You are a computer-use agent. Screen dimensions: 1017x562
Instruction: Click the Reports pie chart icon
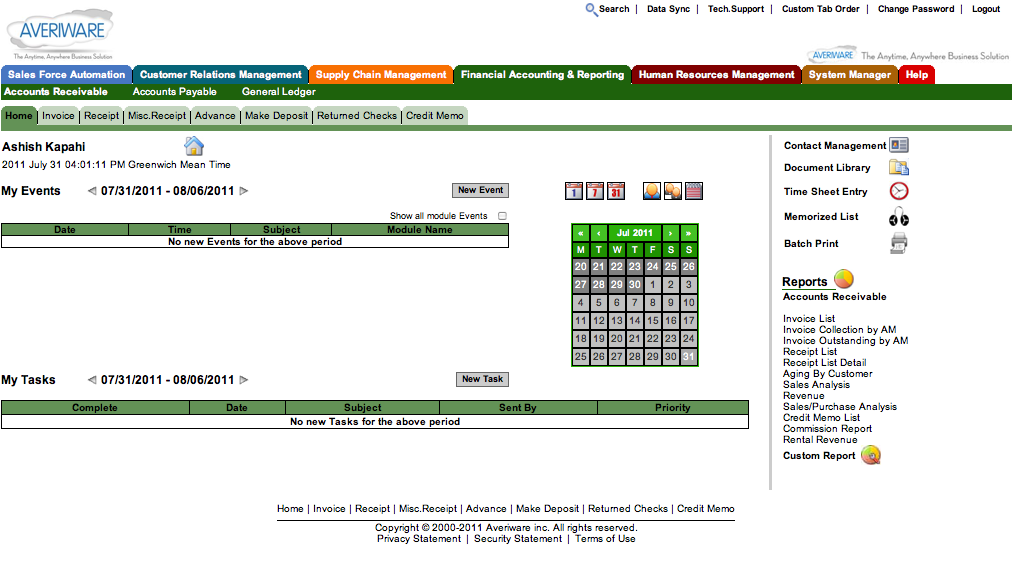coord(844,279)
